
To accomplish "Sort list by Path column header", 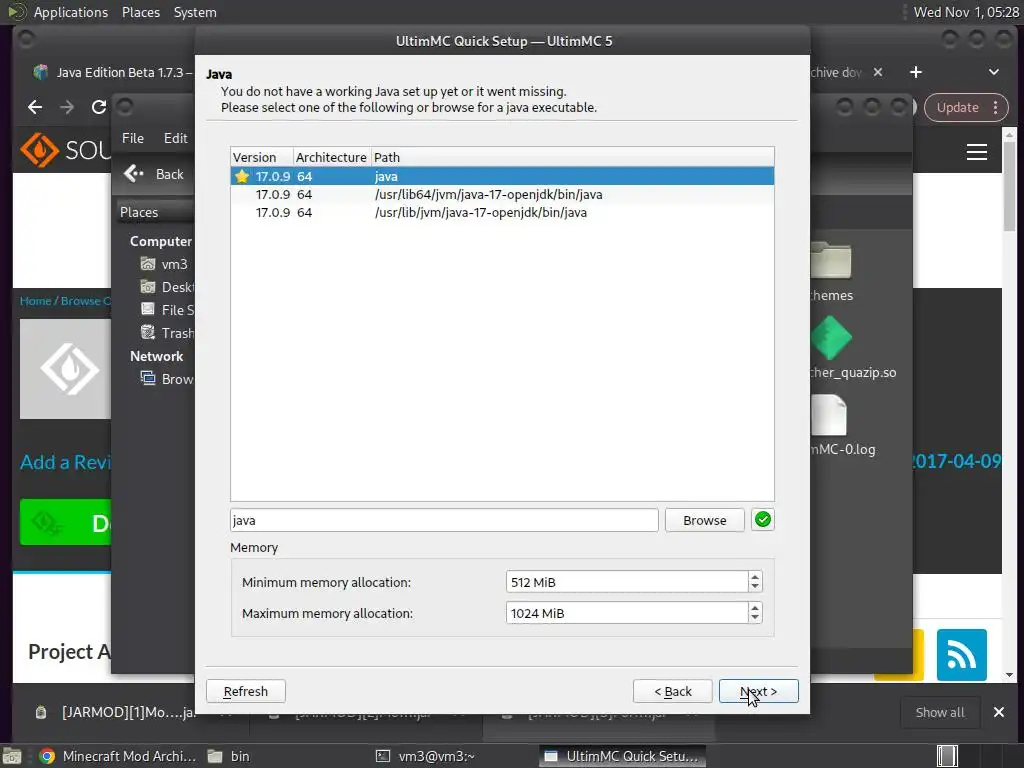I will (572, 157).
